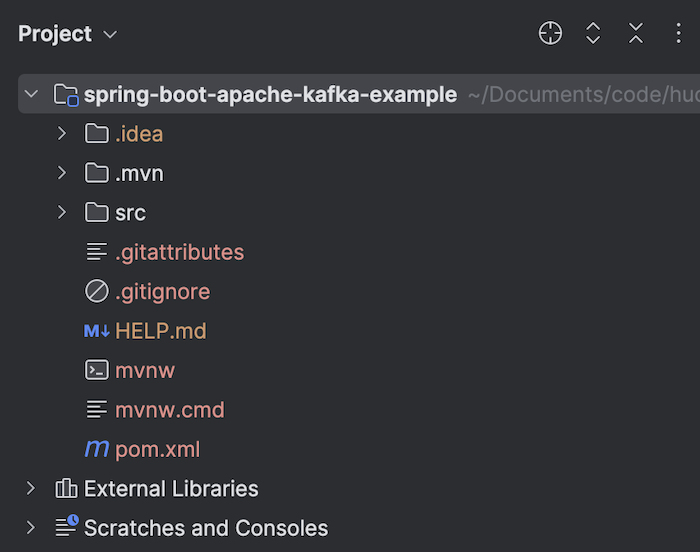Viewport: 700px width, 552px height.
Task: Click the Collapse All icon
Action: pyautogui.click(x=636, y=33)
